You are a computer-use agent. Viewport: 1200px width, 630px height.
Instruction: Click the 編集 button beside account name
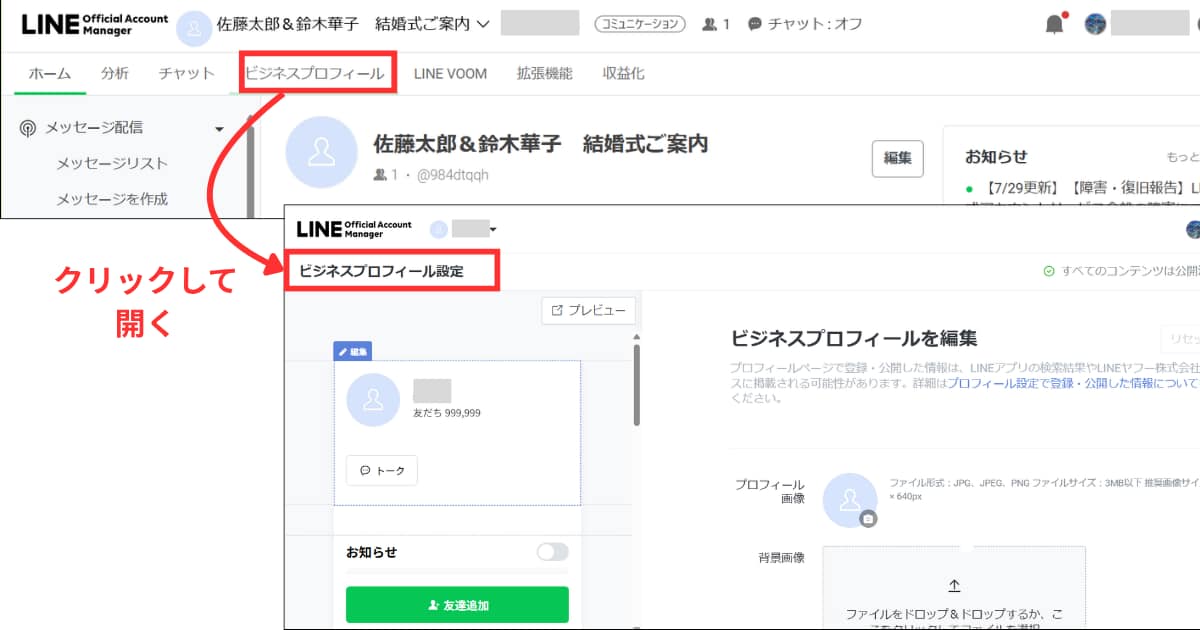click(898, 158)
